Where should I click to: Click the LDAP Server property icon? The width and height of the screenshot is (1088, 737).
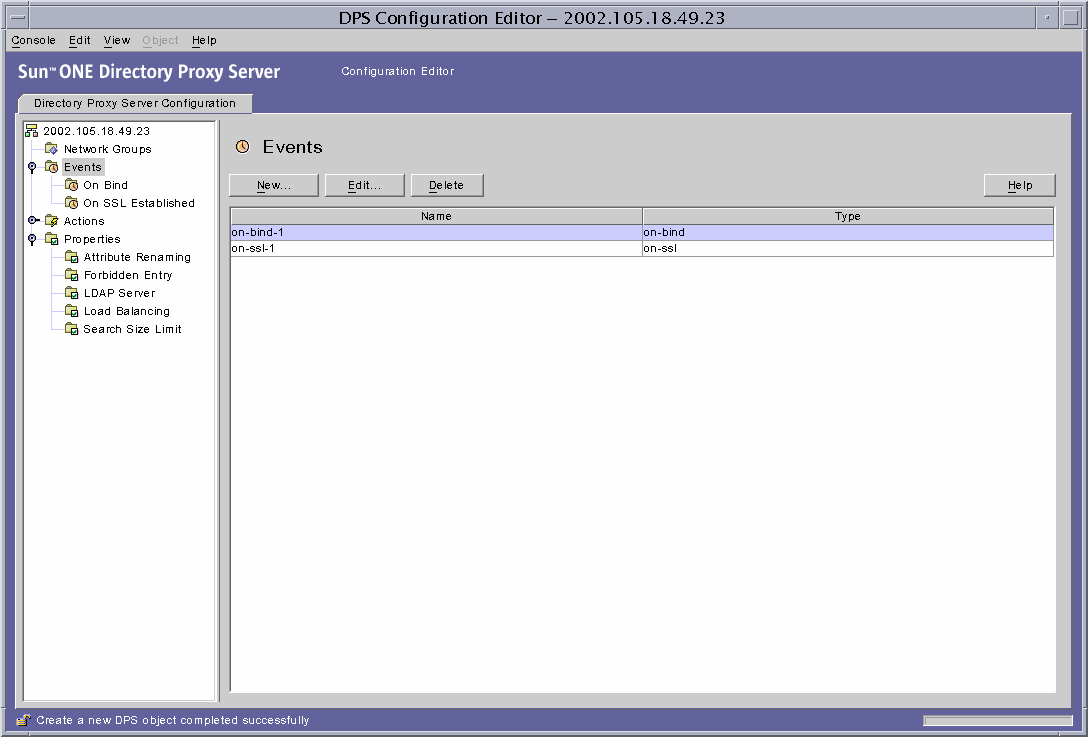71,293
